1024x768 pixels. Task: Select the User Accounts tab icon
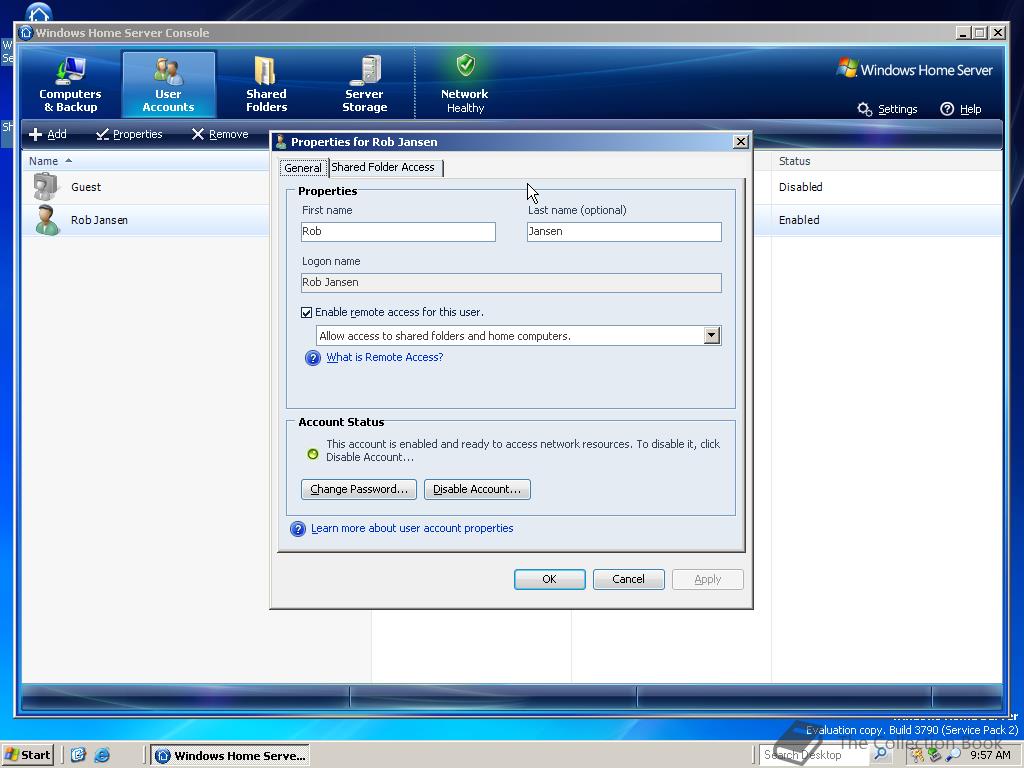pyautogui.click(x=168, y=82)
